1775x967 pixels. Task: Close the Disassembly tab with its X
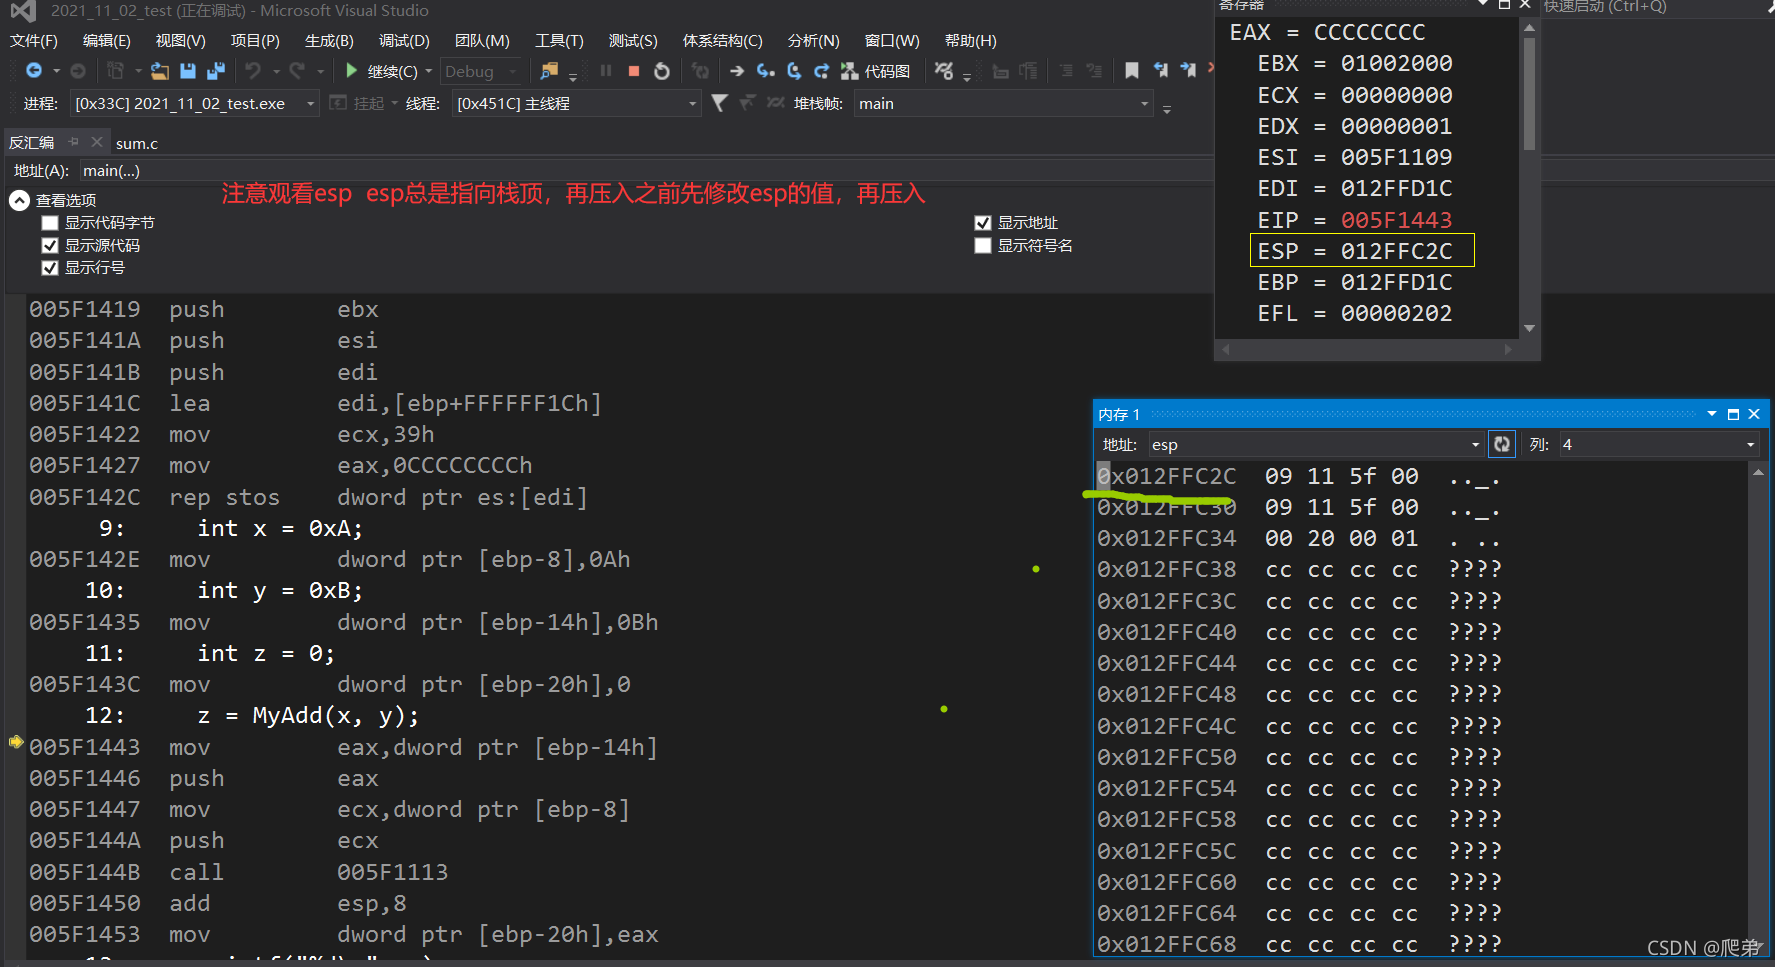[97, 142]
